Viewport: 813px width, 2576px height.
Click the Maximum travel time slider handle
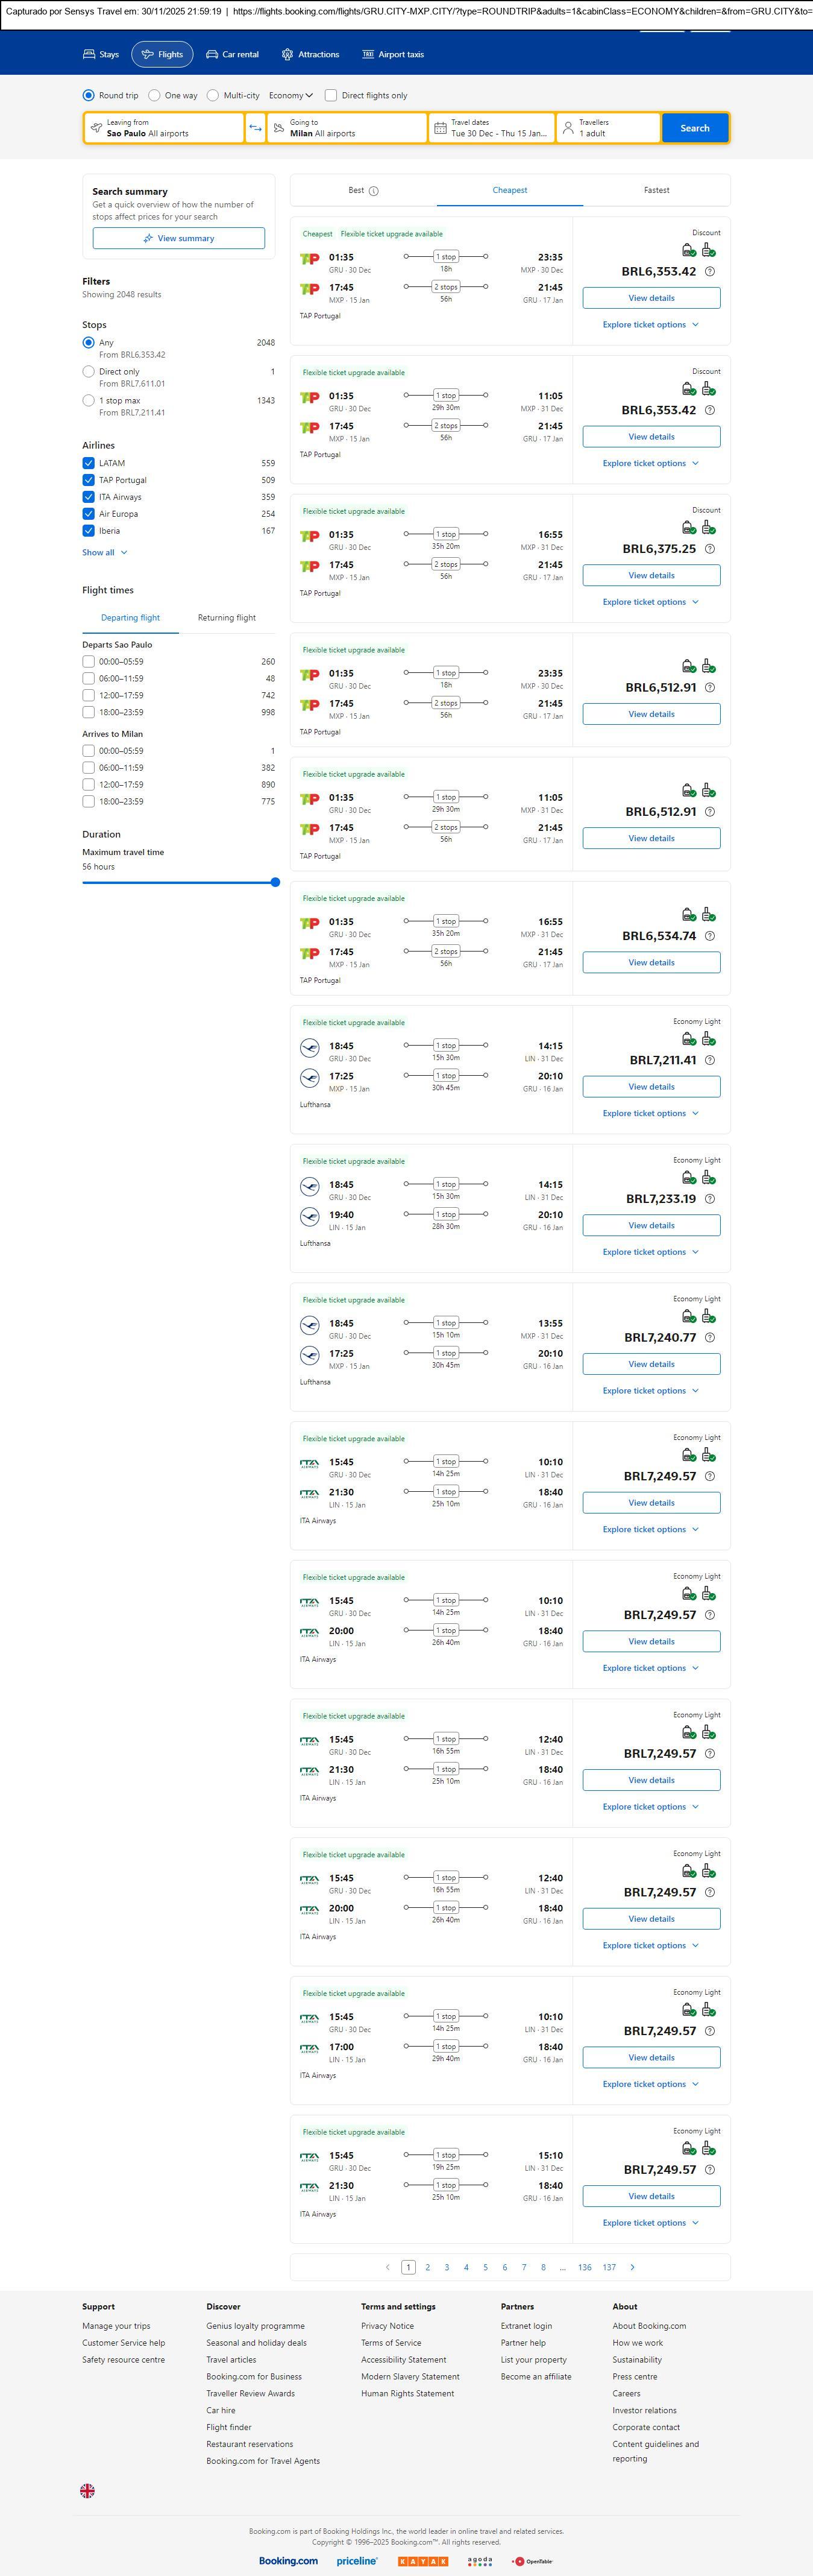coord(275,882)
